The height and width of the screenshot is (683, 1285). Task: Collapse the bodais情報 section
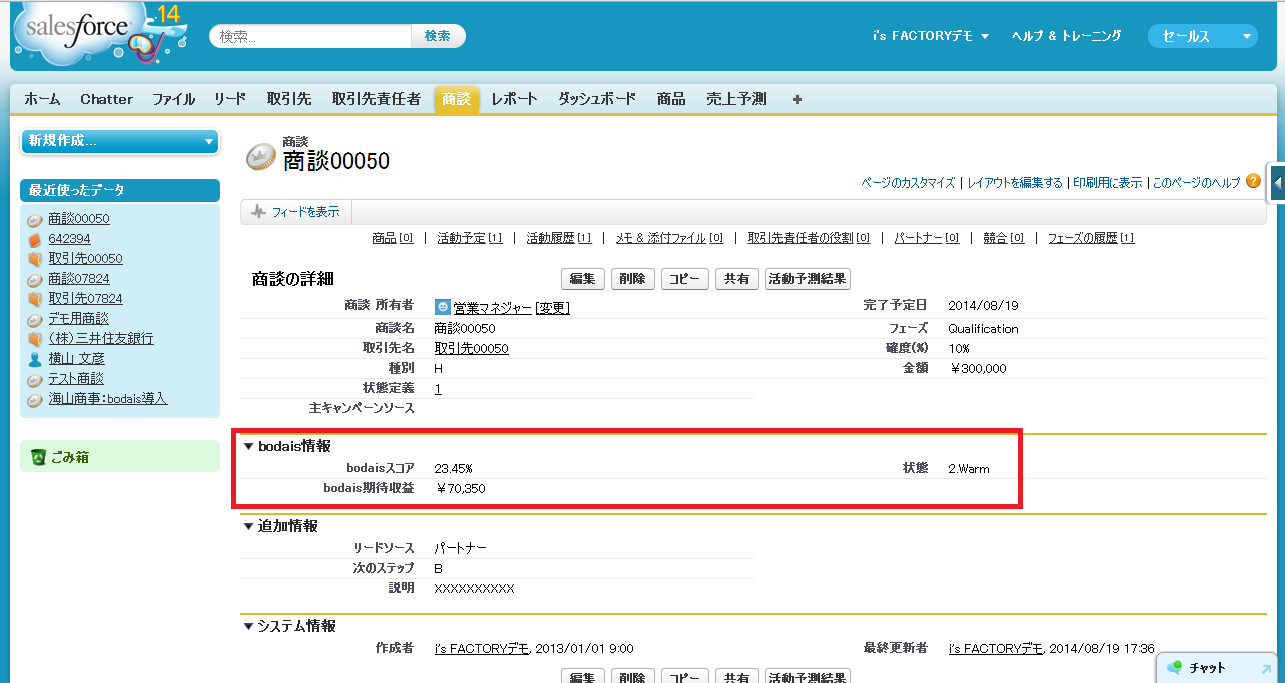[249, 446]
